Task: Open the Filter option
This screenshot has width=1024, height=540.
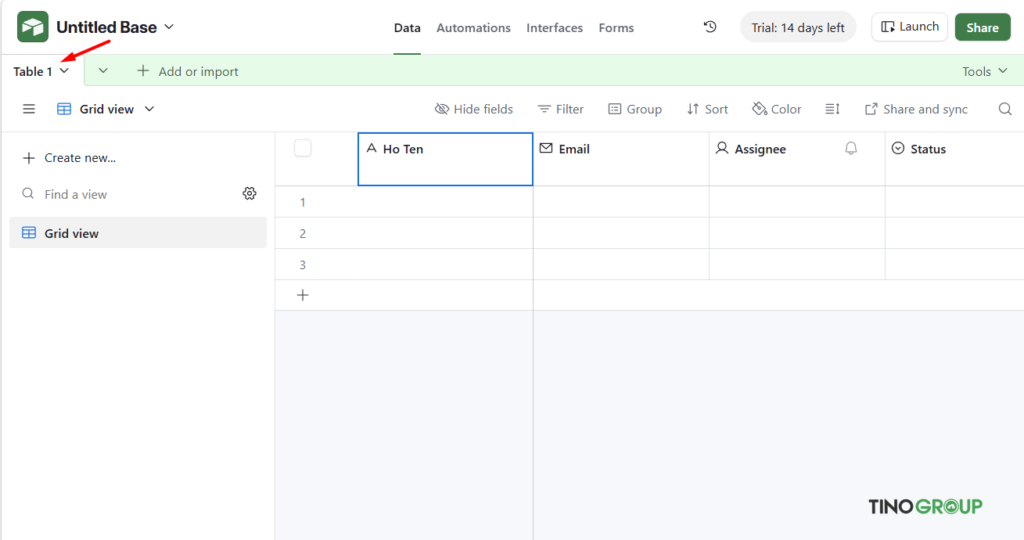Action: click(x=560, y=109)
